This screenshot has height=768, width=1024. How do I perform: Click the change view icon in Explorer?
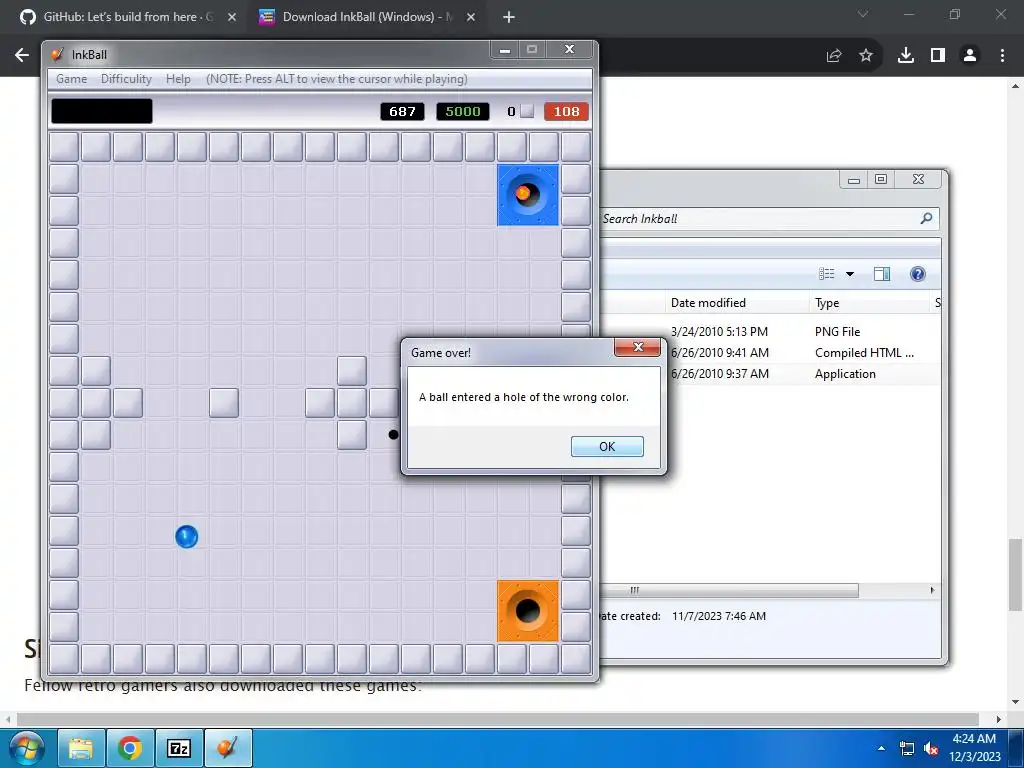(x=827, y=274)
